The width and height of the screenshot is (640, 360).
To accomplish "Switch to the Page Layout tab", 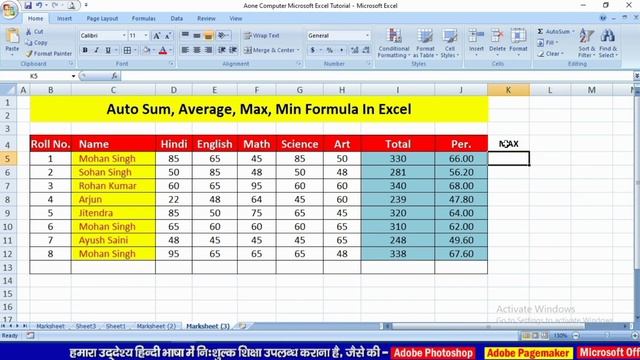I will [x=102, y=18].
